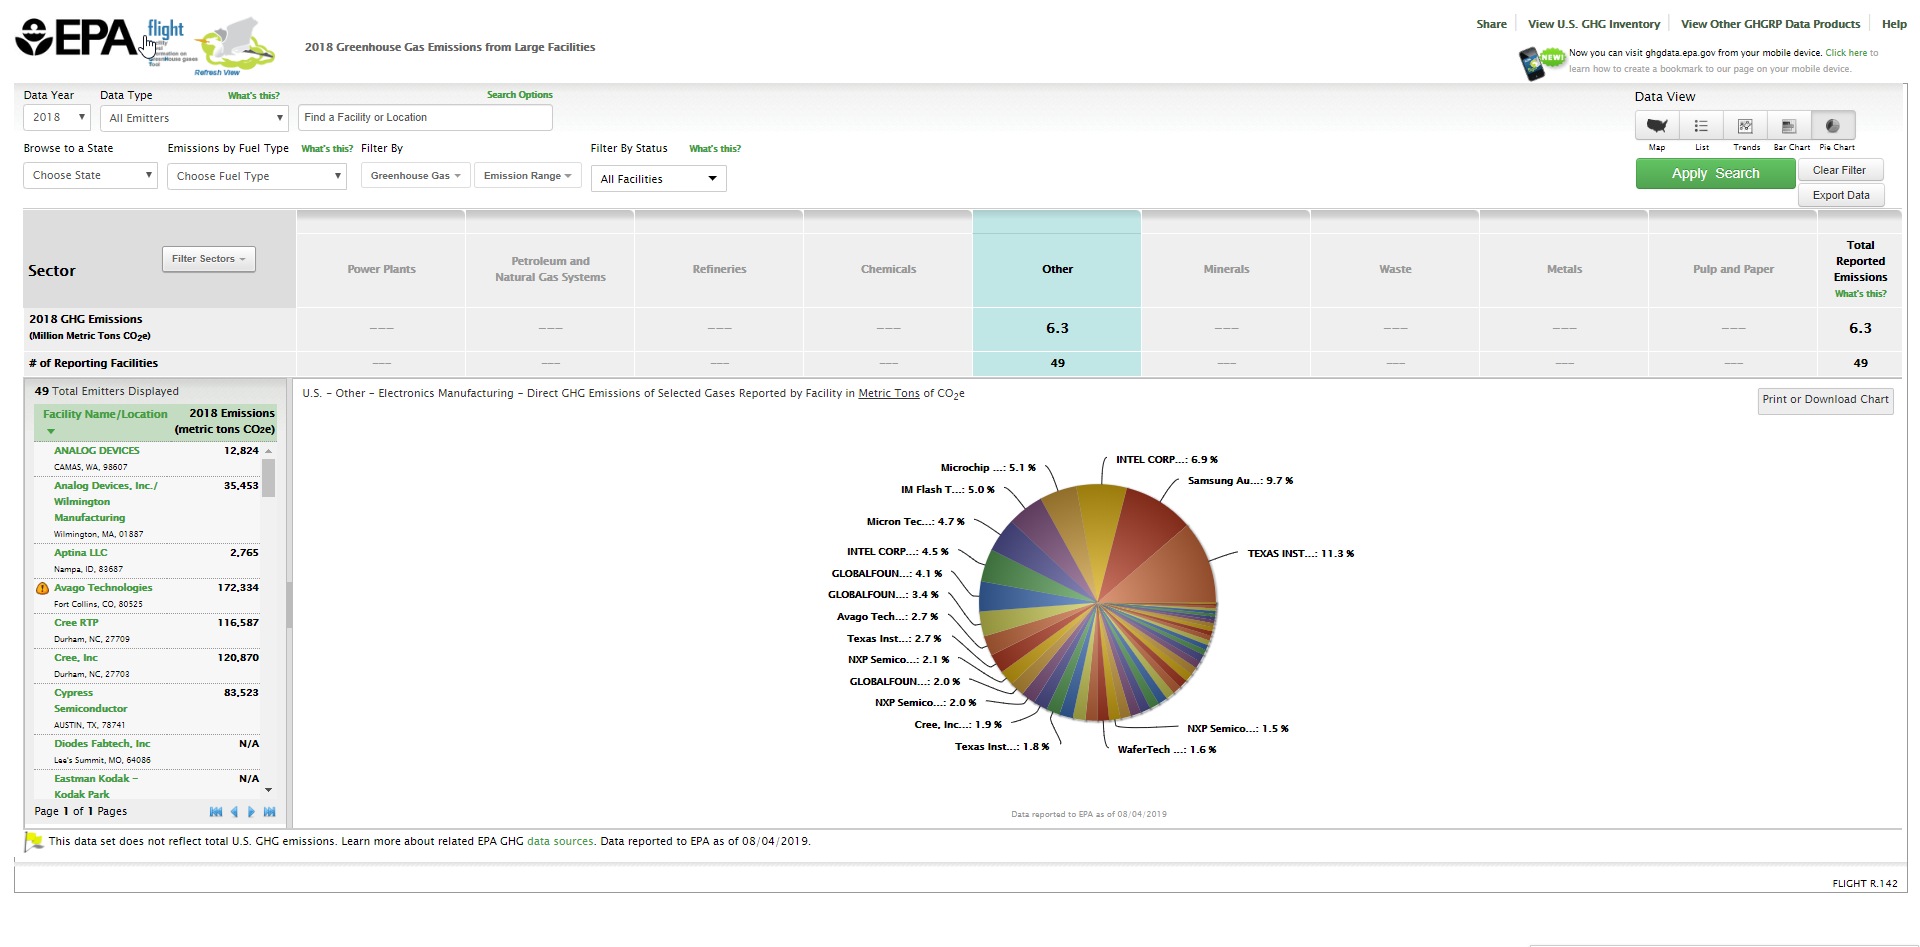This screenshot has height=947, width=1920.
Task: Open the Cypress Semiconductor facility
Action: 90,701
